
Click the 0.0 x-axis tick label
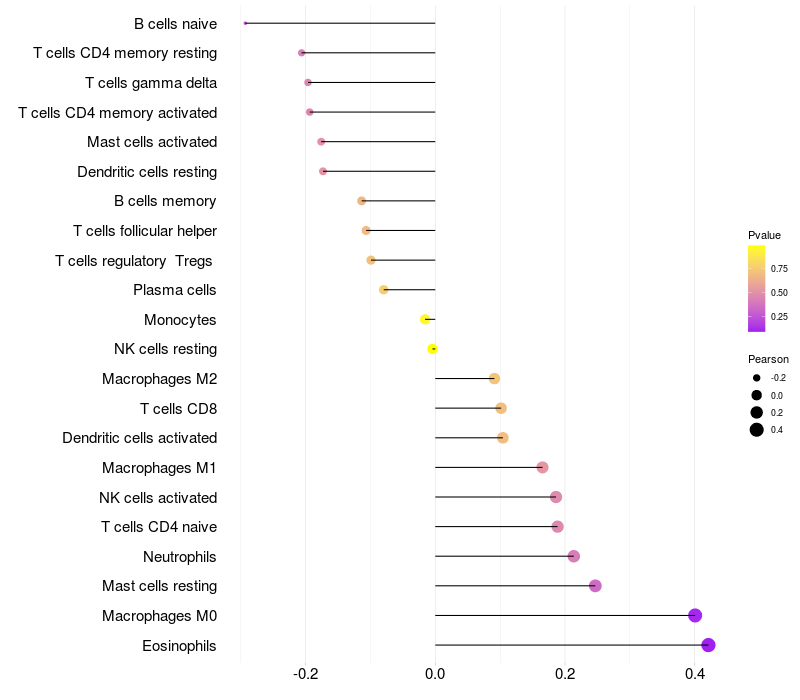pyautogui.click(x=435, y=674)
